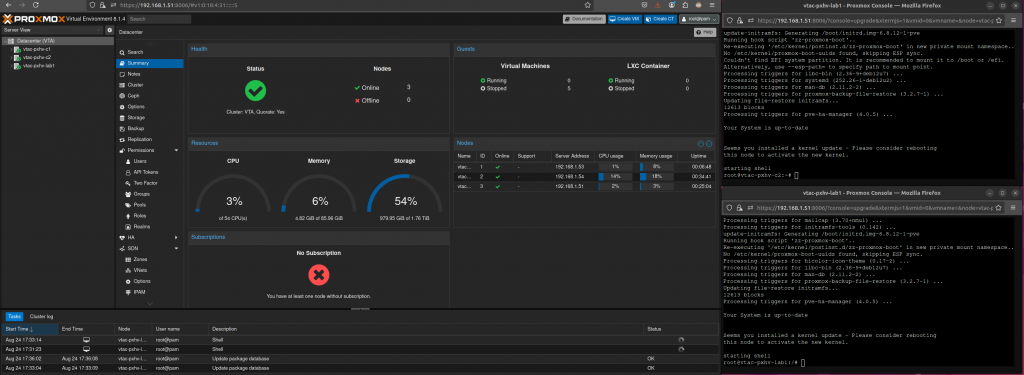The width and height of the screenshot is (1024, 375).
Task: Click the End Time column header
Action: [87, 329]
